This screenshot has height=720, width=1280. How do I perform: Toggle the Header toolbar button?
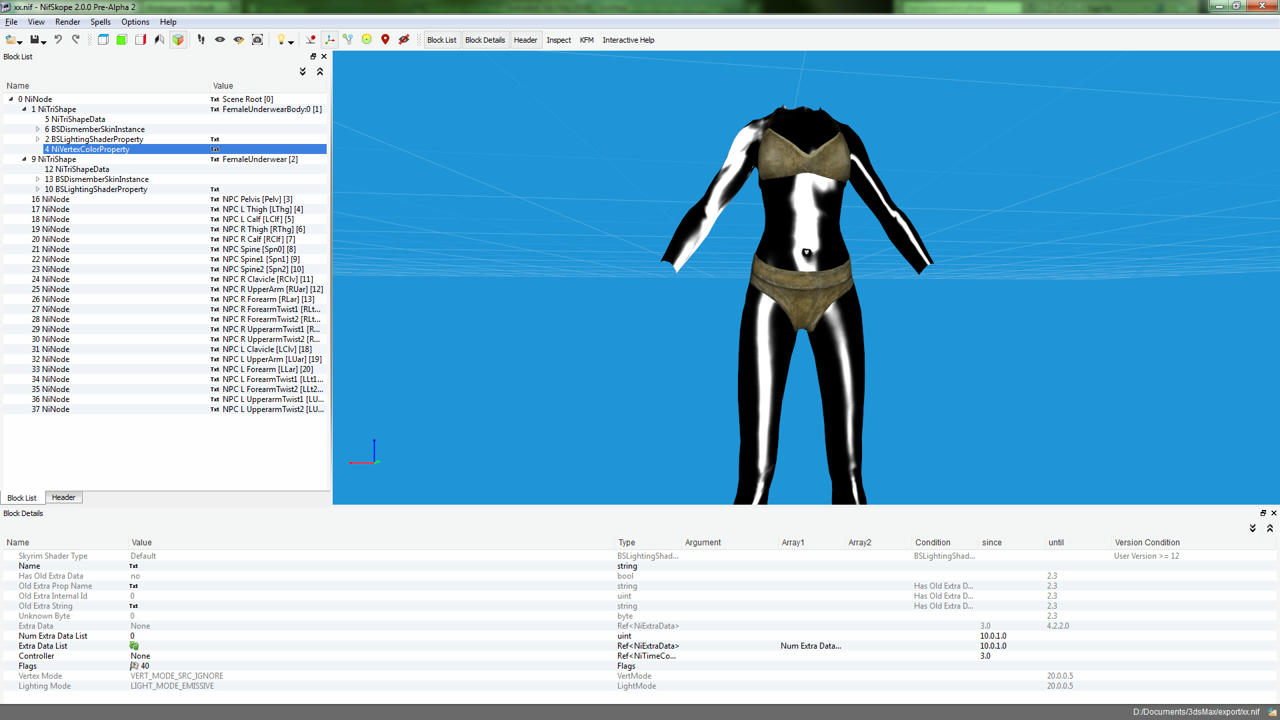[x=526, y=40]
